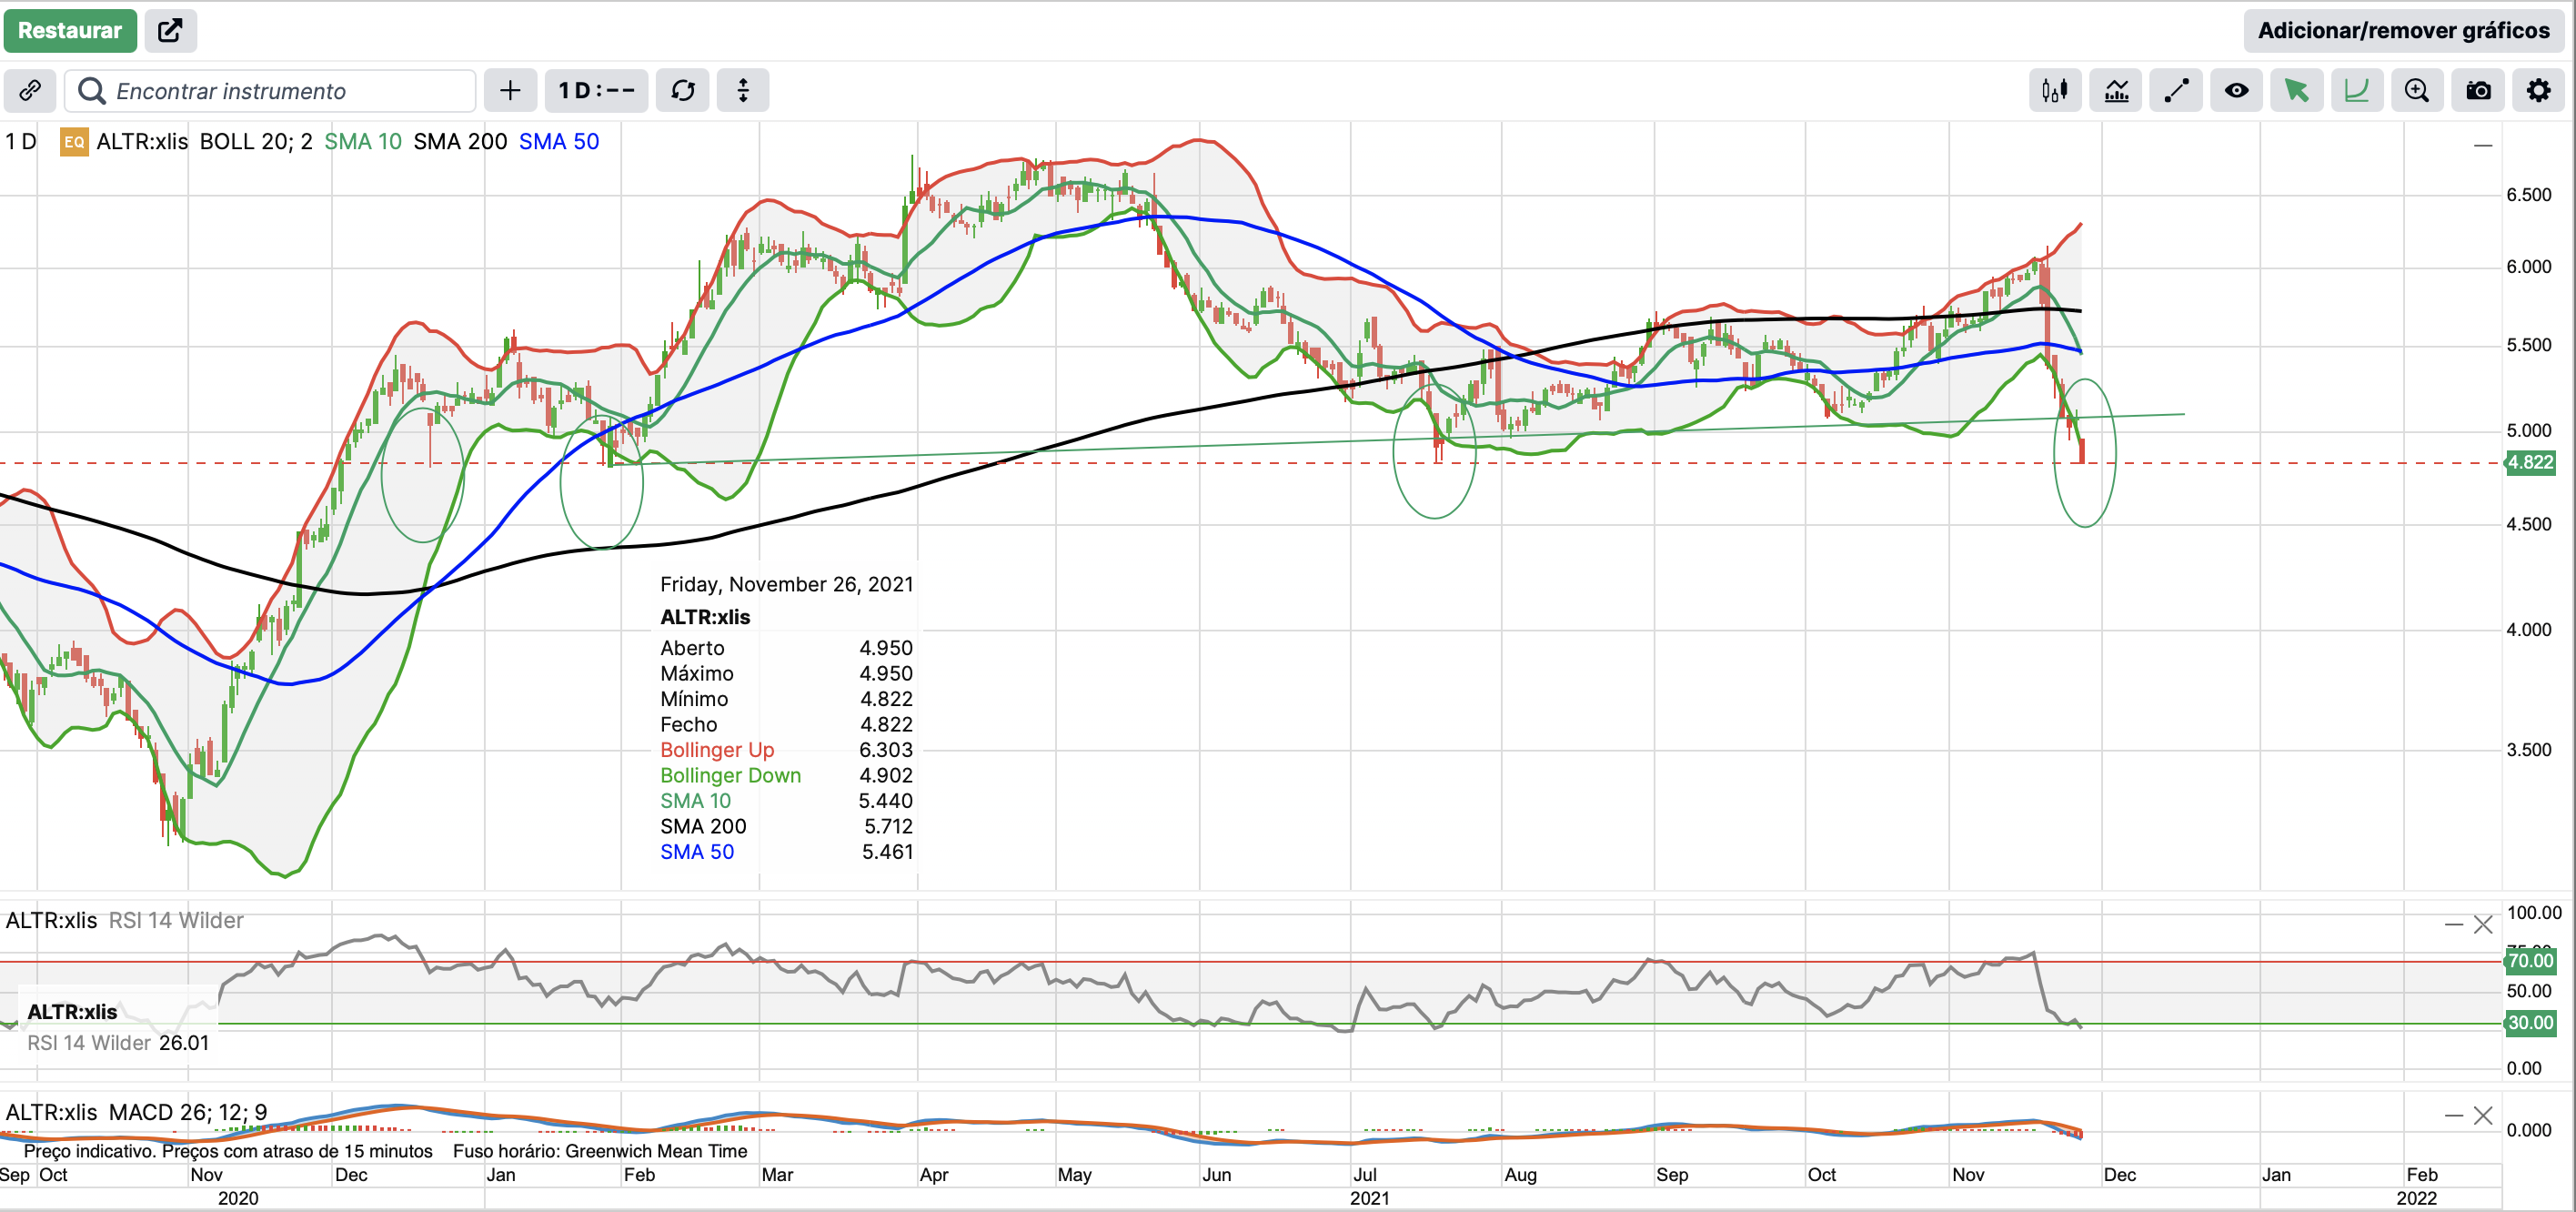Click the zoom-in magnifier tool
2576x1212 pixels.
pos(2417,91)
